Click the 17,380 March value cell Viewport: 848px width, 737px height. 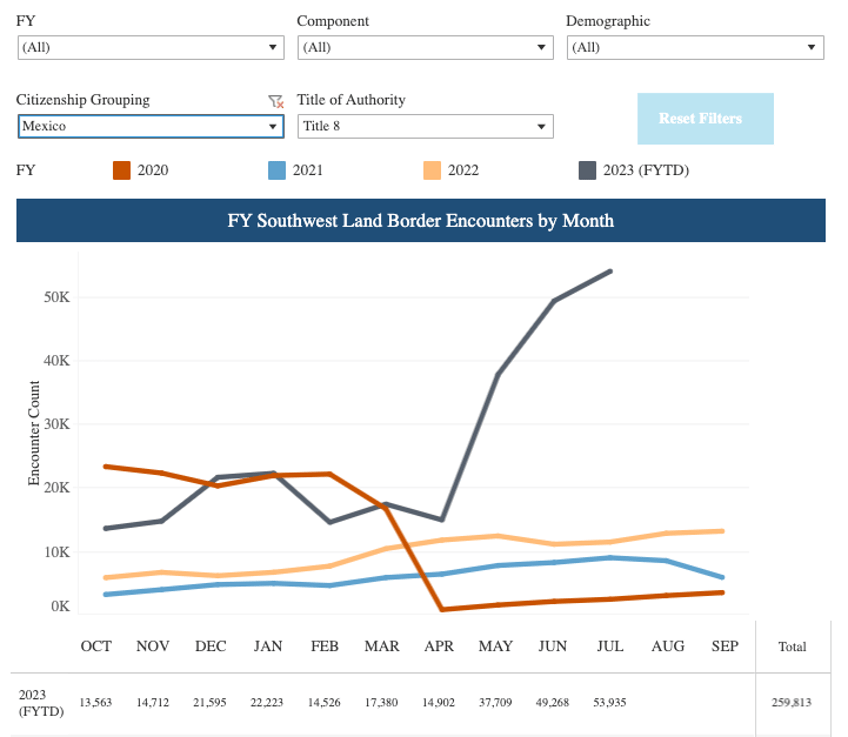point(381,703)
